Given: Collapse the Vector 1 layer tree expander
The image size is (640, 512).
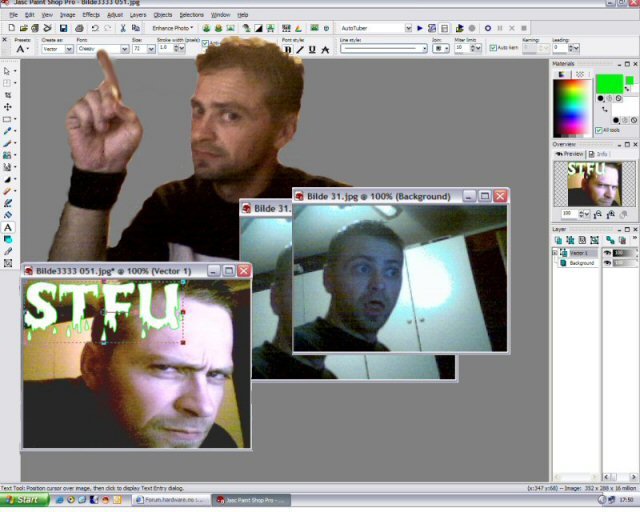Looking at the screenshot, I should coord(555,253).
